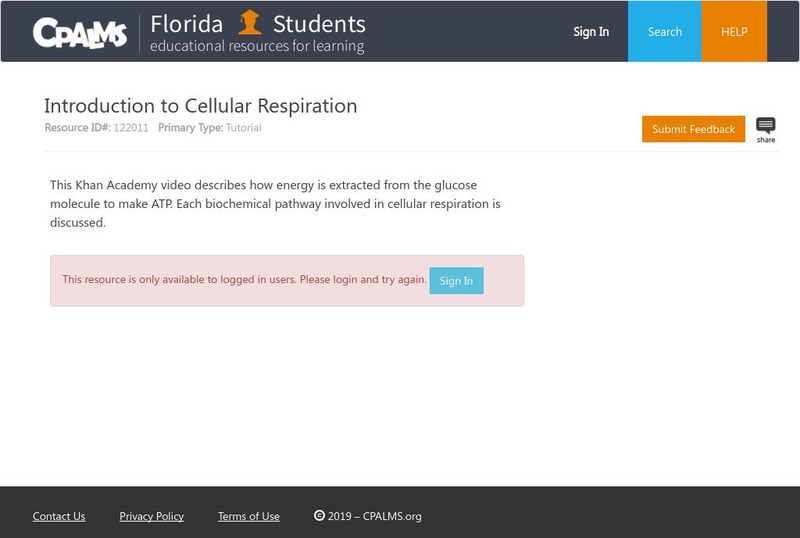View the Terms of Use link

pos(249,516)
